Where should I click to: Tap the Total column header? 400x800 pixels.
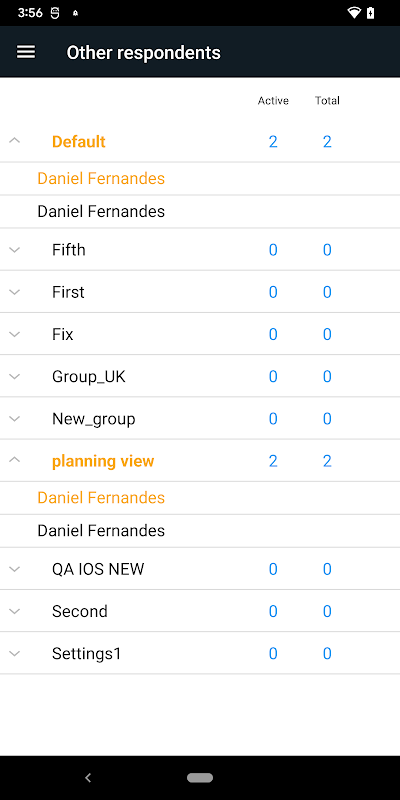tap(327, 101)
